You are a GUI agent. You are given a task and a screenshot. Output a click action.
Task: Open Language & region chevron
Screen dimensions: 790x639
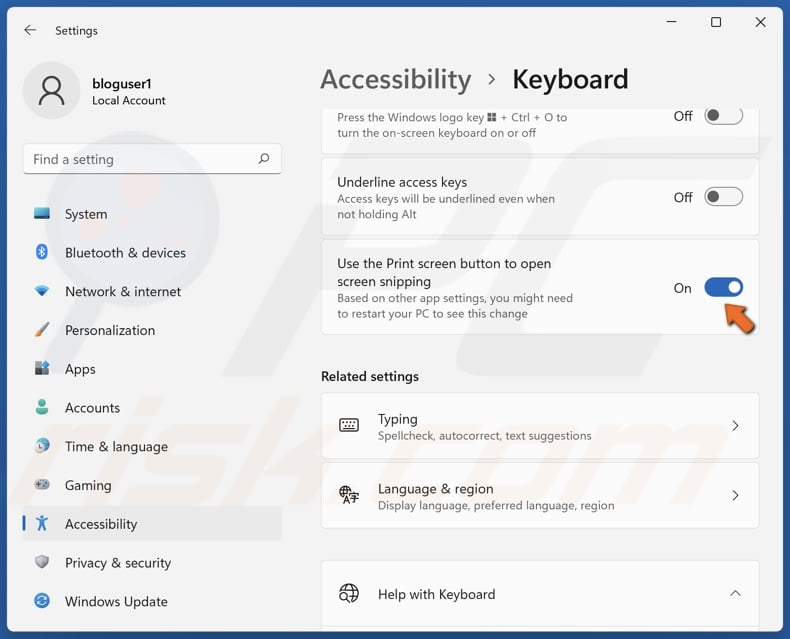tap(735, 495)
